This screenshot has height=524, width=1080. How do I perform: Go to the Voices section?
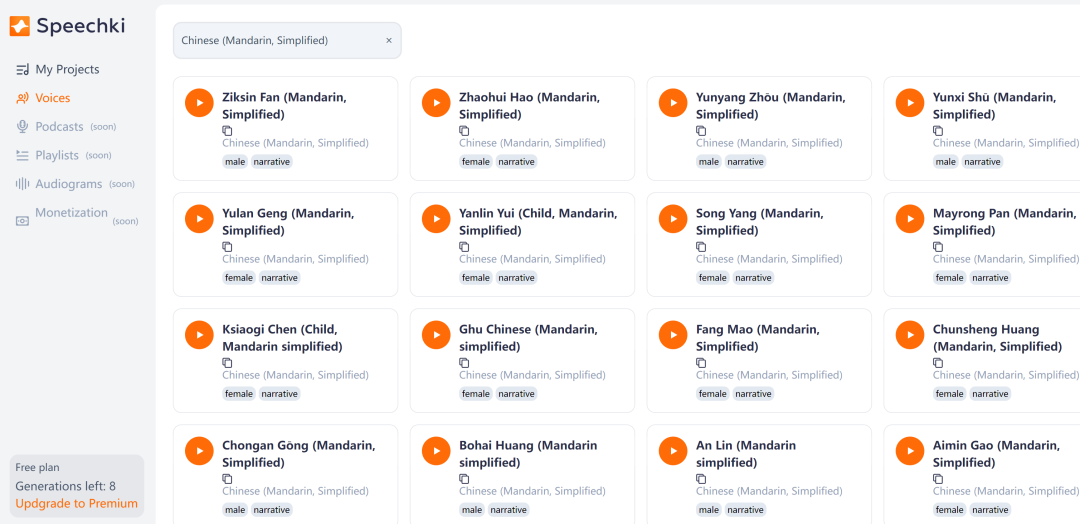[52, 98]
